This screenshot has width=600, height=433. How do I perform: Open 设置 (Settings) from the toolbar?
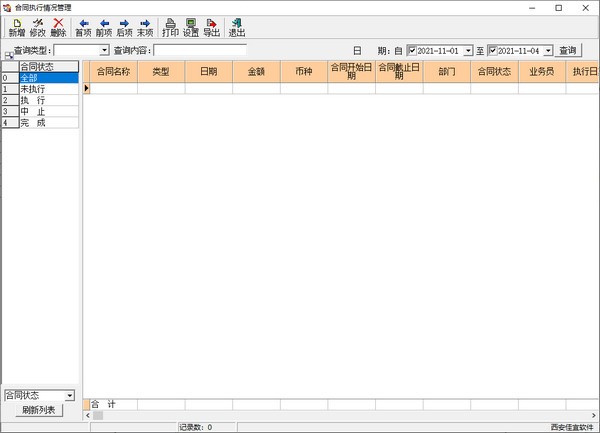pos(191,27)
